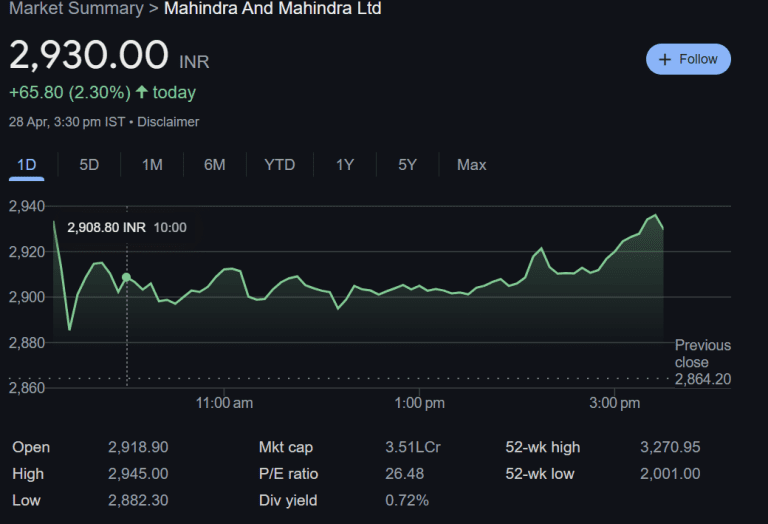The height and width of the screenshot is (524, 768).
Task: Switch to the 1M tab
Action: pos(152,165)
